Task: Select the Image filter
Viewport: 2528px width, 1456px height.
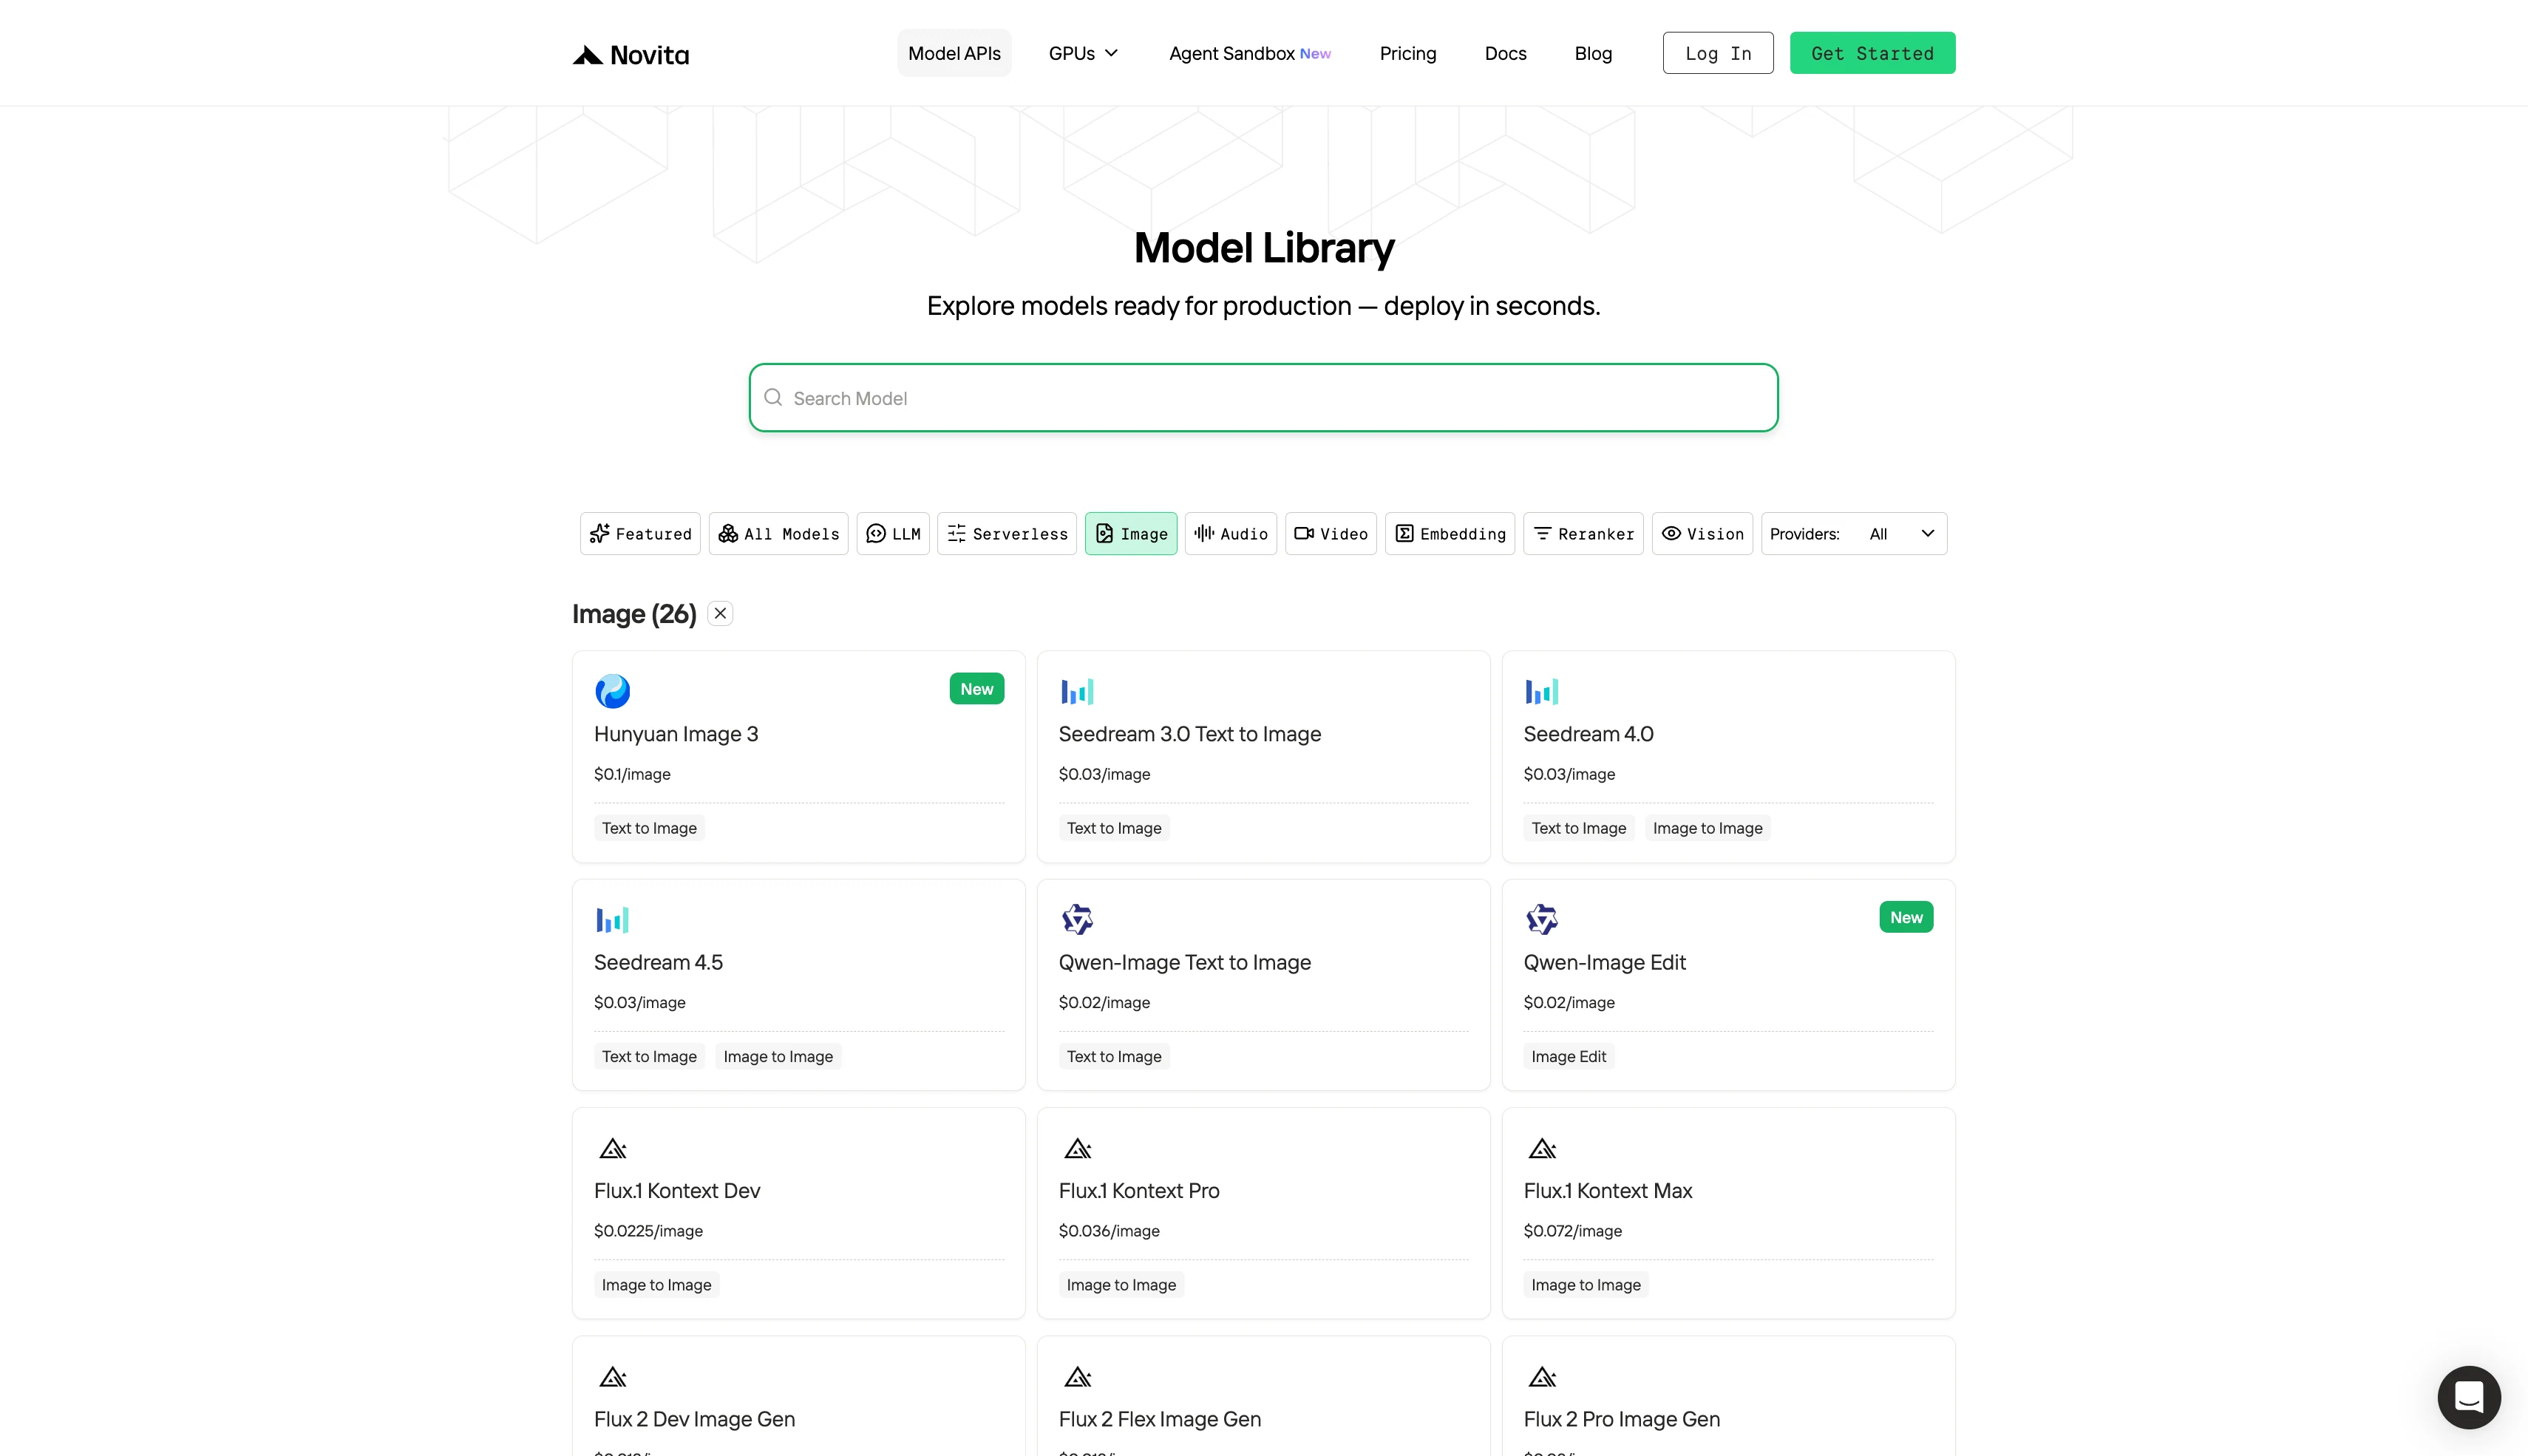Action: coord(1131,534)
